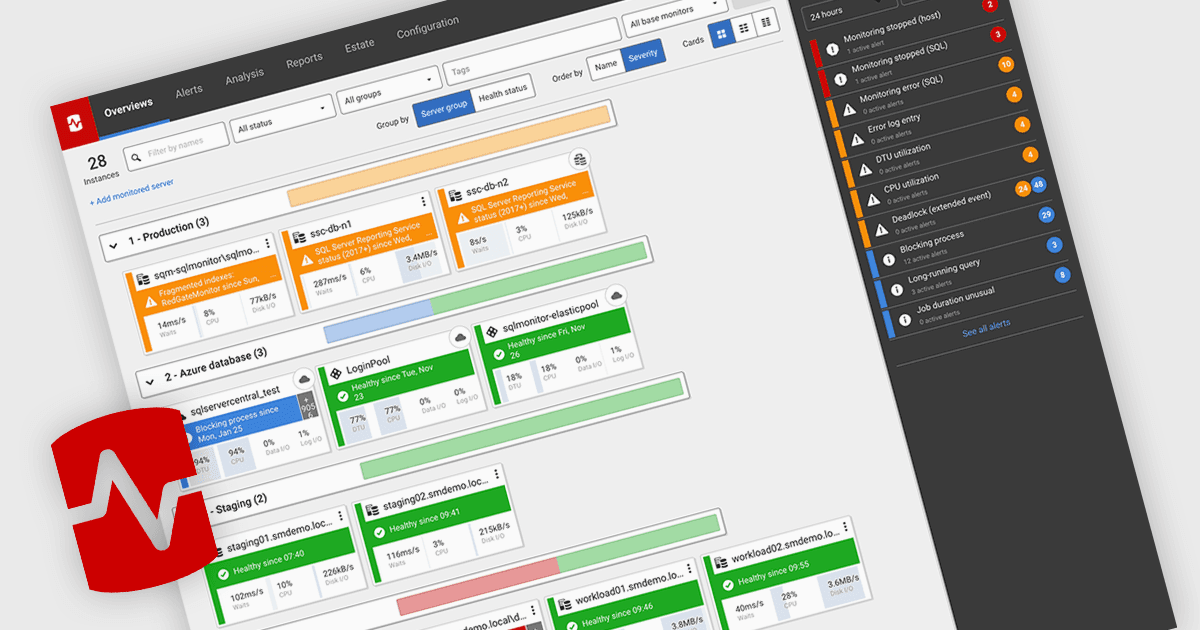The height and width of the screenshot is (630, 1200).
Task: Click the cloud badge on sqlservercentral_test card
Action: (x=305, y=379)
